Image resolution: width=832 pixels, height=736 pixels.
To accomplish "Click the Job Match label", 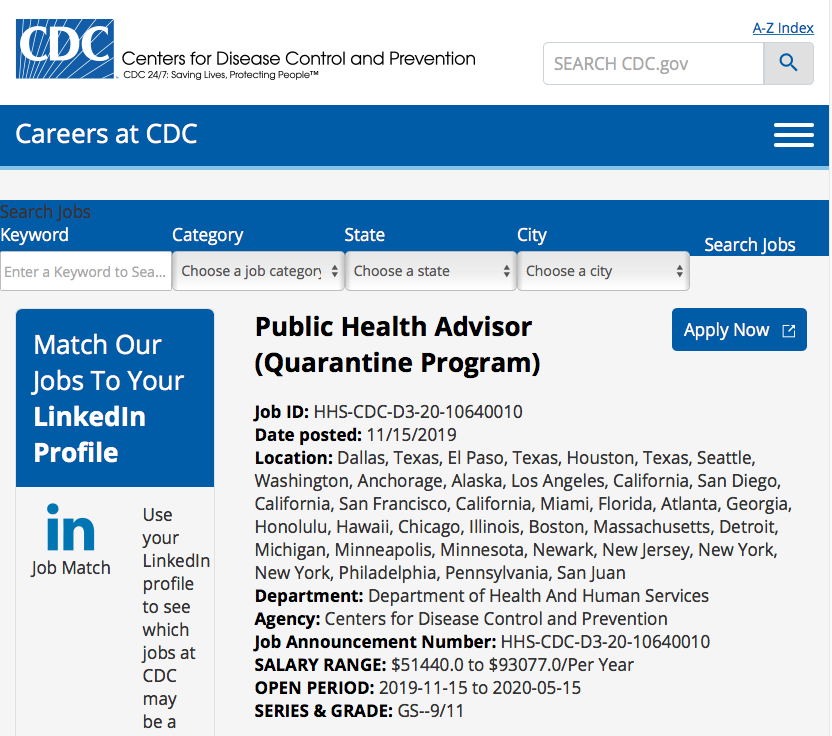I will click(x=71, y=568).
